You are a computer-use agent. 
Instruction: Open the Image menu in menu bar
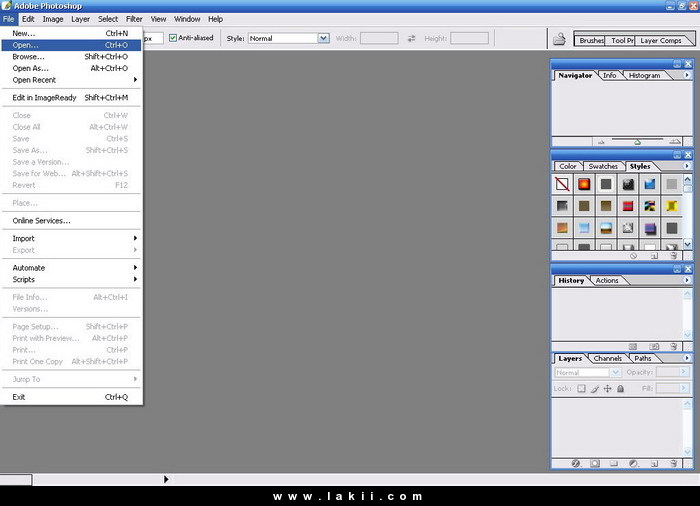[x=53, y=19]
